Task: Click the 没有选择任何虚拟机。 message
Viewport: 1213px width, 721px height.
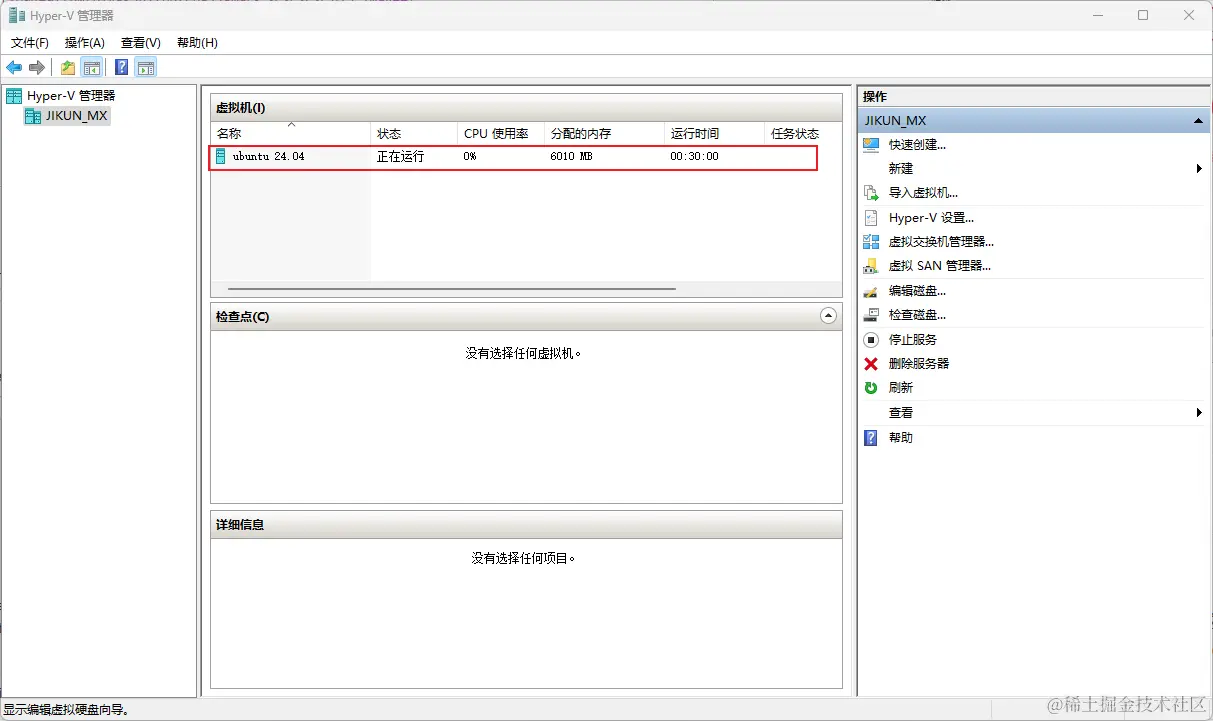Action: [523, 353]
